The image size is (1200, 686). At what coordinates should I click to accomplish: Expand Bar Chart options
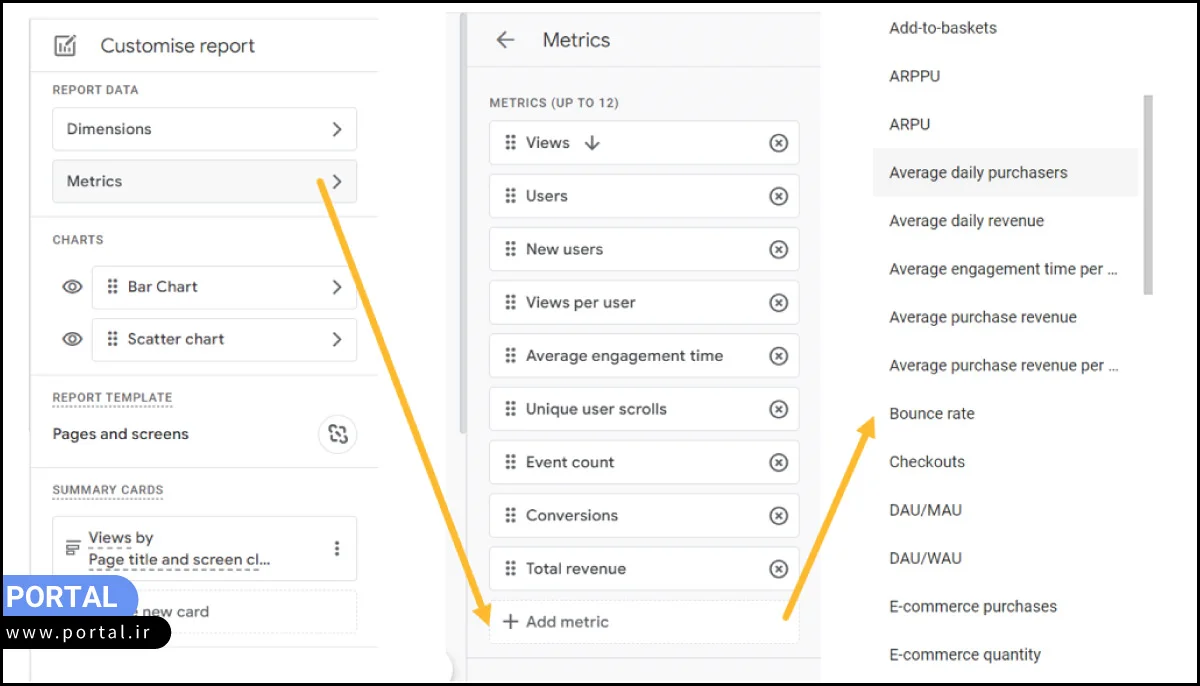[337, 287]
